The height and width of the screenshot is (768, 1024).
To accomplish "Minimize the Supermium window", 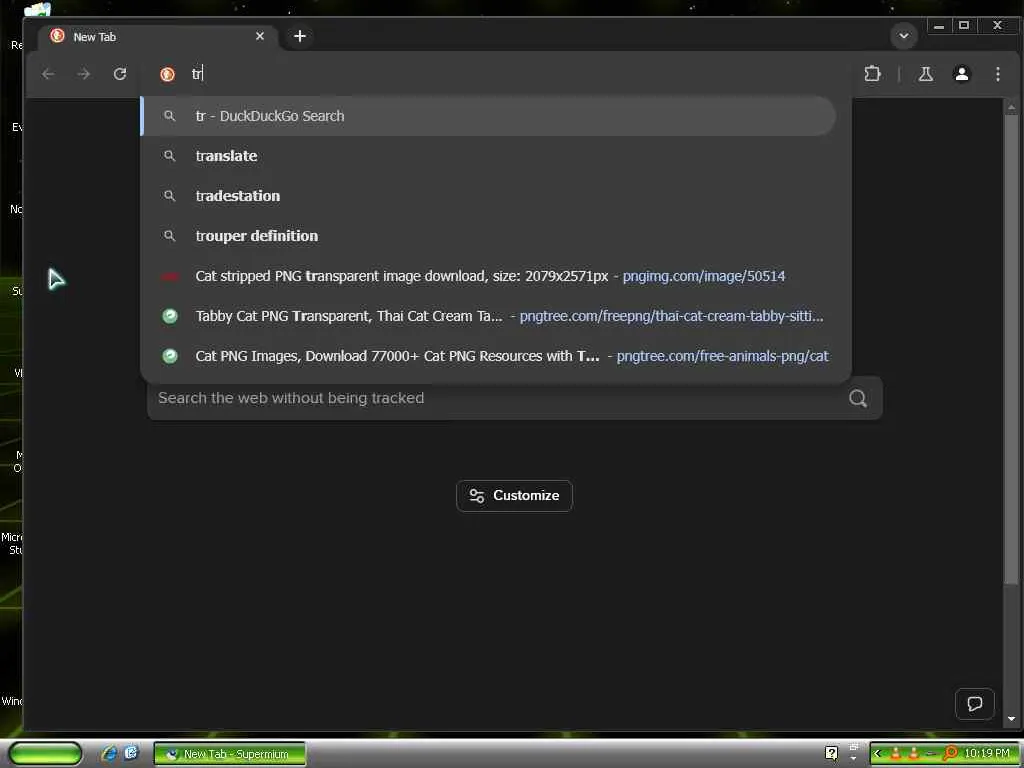I will (x=939, y=26).
